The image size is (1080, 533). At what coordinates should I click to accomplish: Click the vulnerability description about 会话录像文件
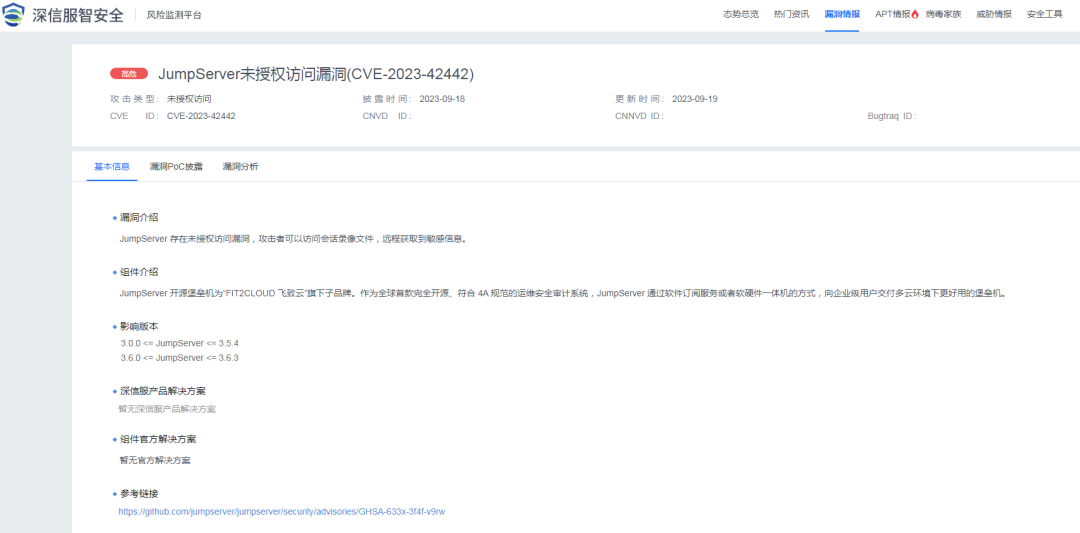click(x=293, y=239)
